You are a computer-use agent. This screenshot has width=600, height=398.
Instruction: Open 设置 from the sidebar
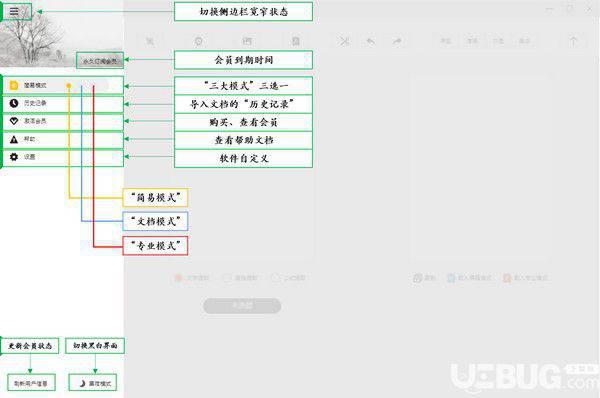pyautogui.click(x=63, y=157)
